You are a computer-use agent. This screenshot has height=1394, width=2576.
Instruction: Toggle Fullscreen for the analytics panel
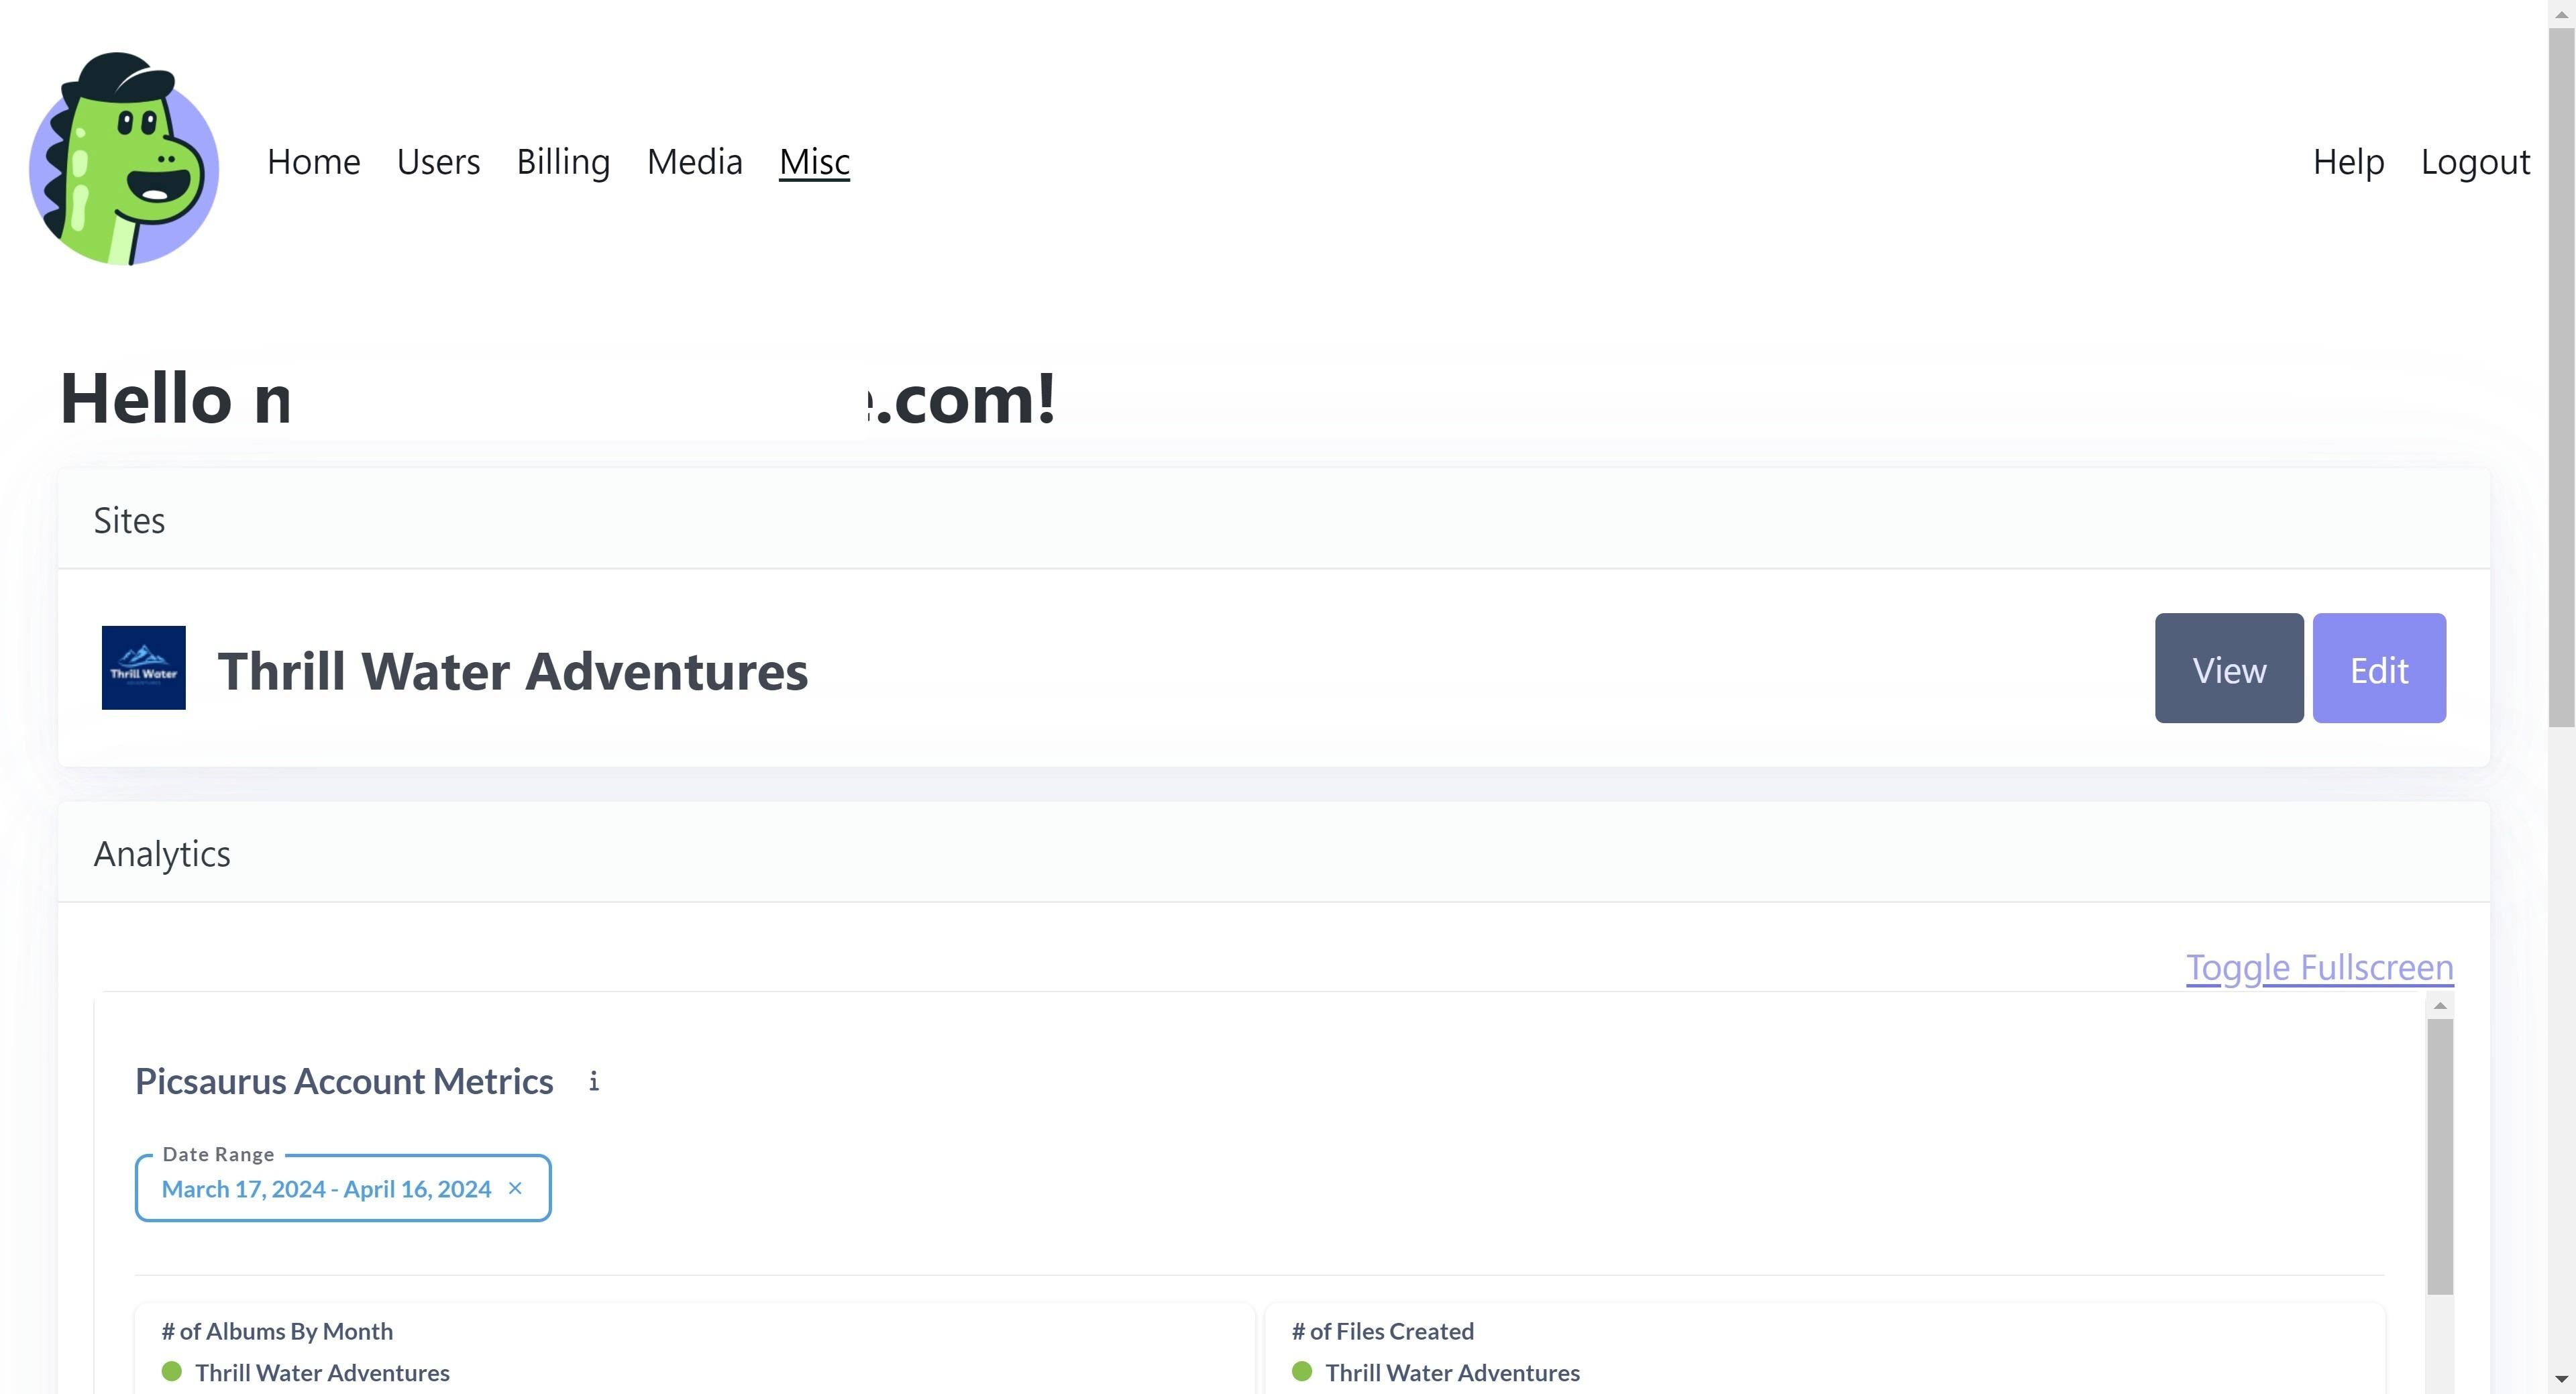[x=2319, y=967]
